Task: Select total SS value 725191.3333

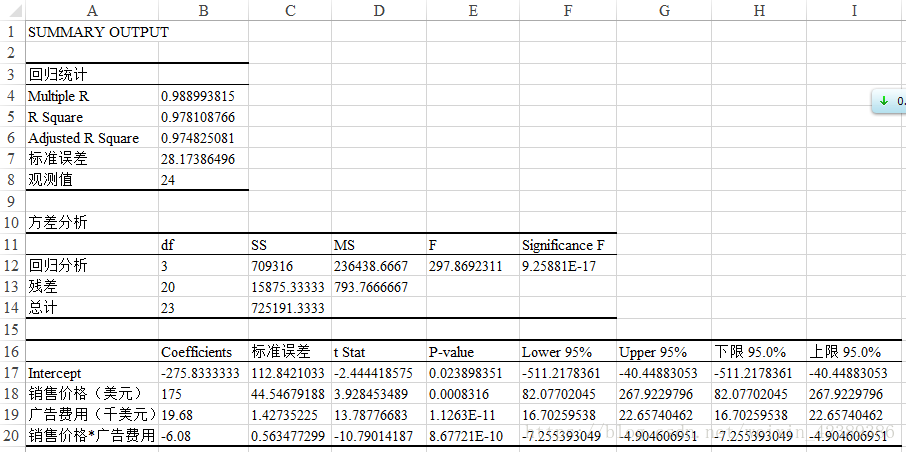Action: pyautogui.click(x=290, y=307)
